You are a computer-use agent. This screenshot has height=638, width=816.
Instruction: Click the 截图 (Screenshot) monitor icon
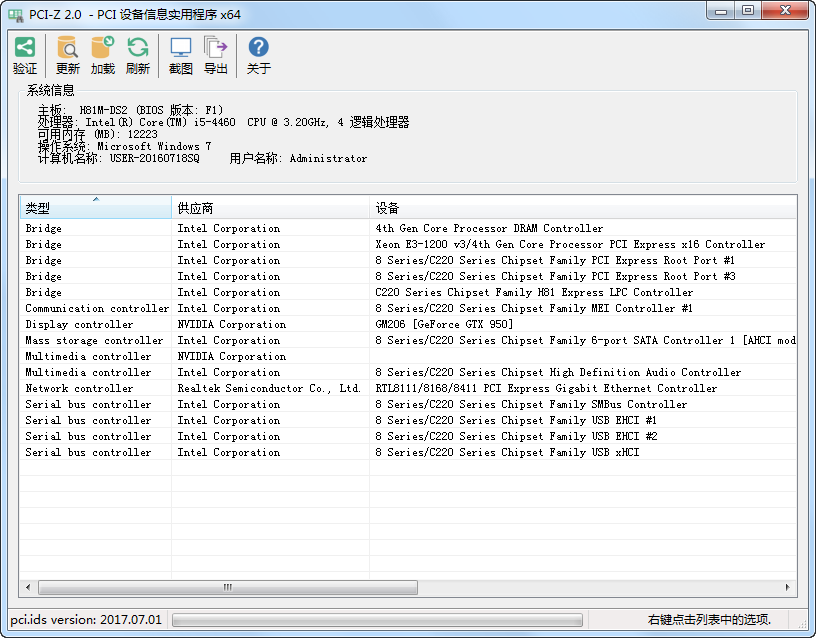[x=181, y=48]
